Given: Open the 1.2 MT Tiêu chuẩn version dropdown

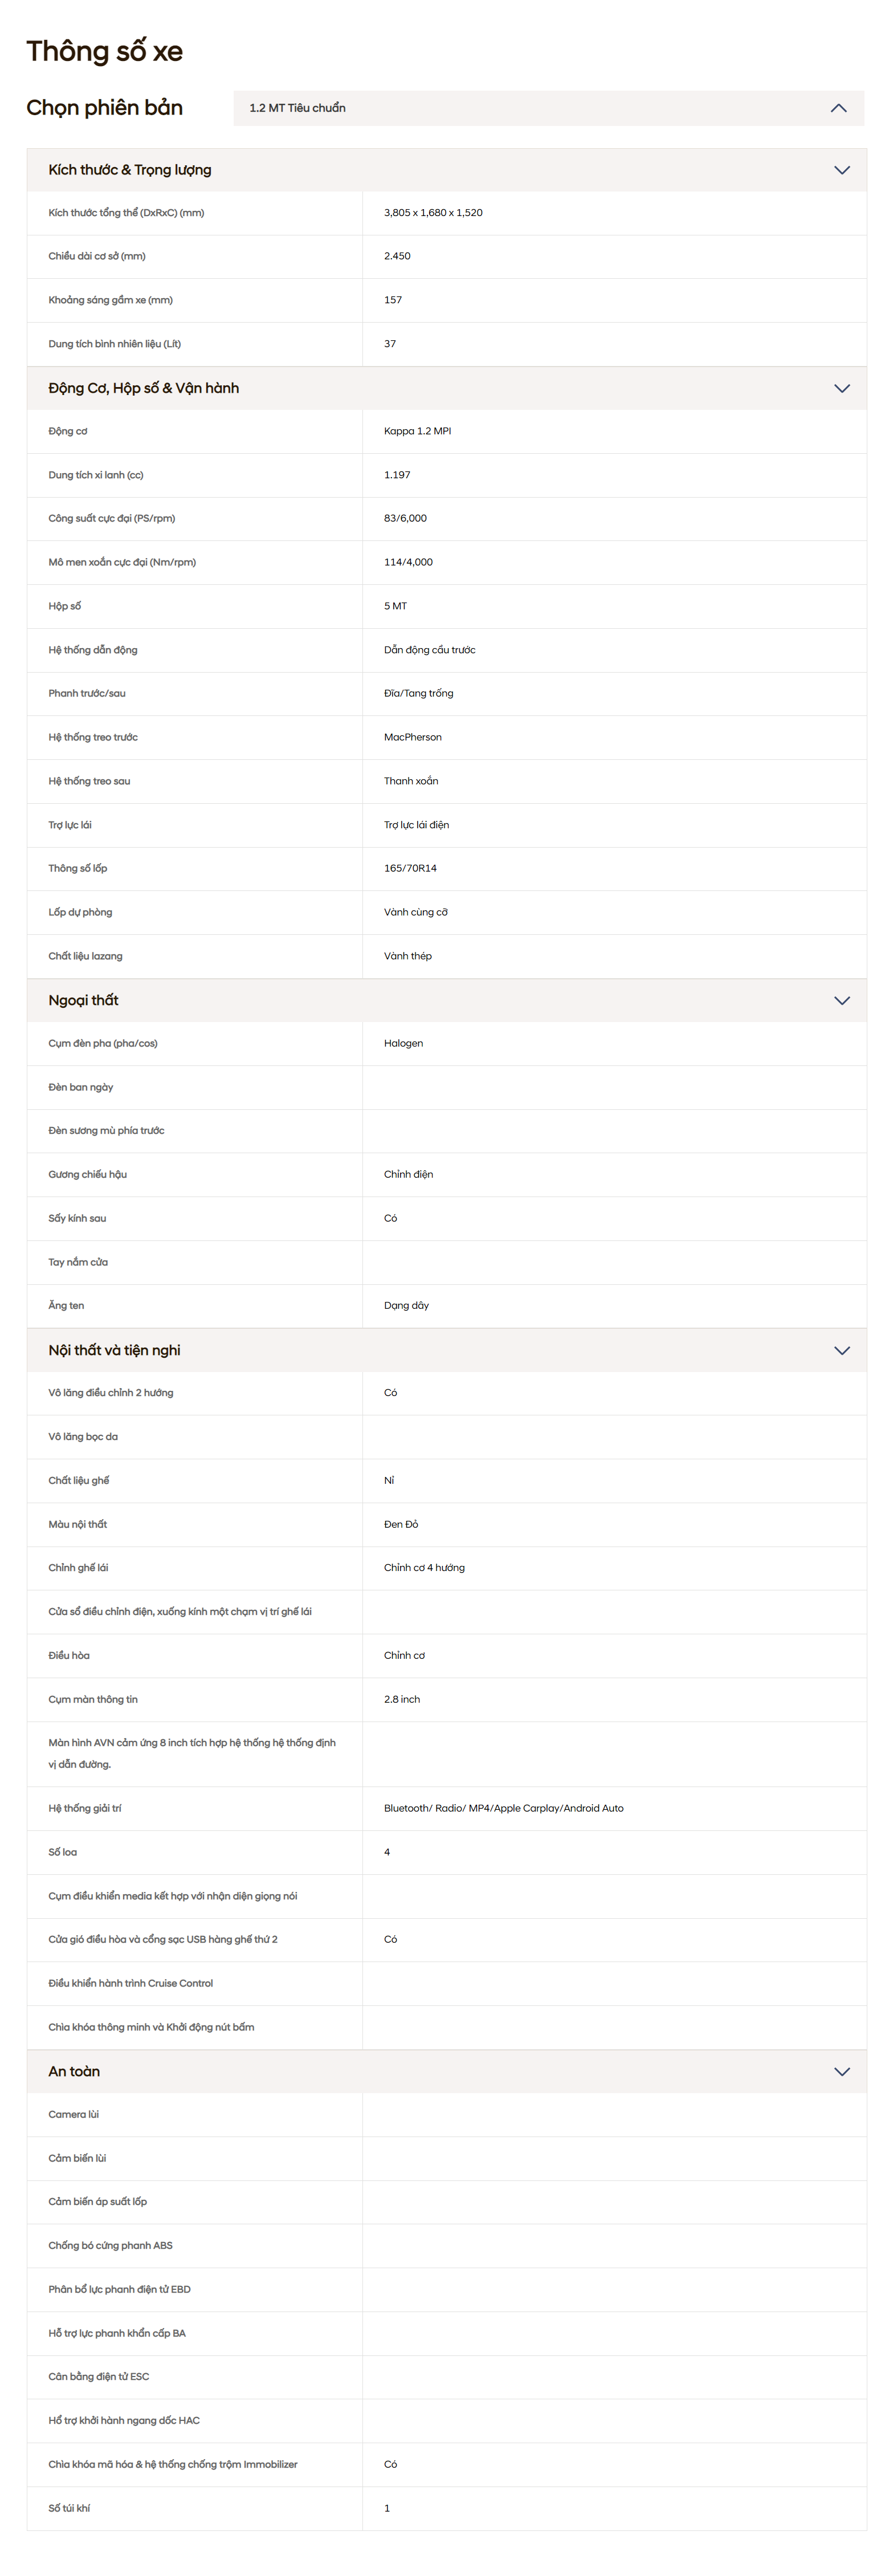Looking at the screenshot, I should 548,108.
